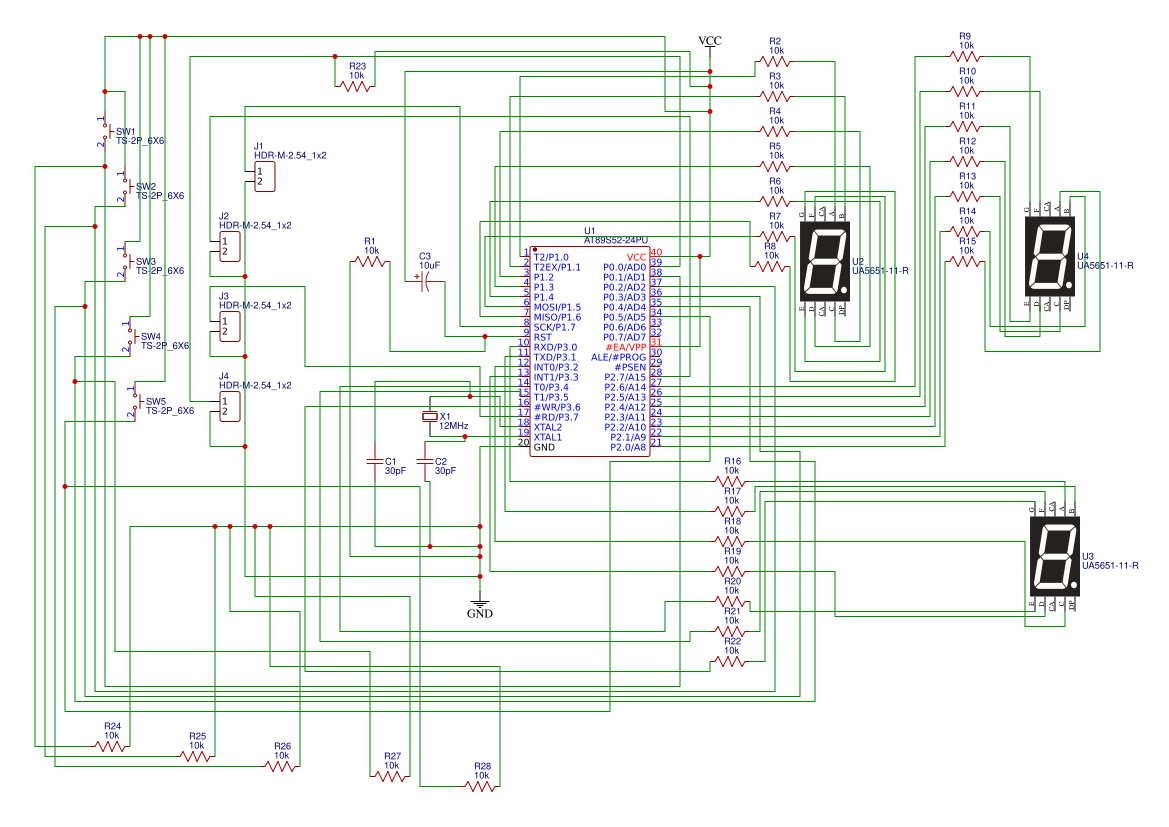Click the C3 polarized capacitor symbol
The height and width of the screenshot is (827, 1169).
(x=425, y=281)
